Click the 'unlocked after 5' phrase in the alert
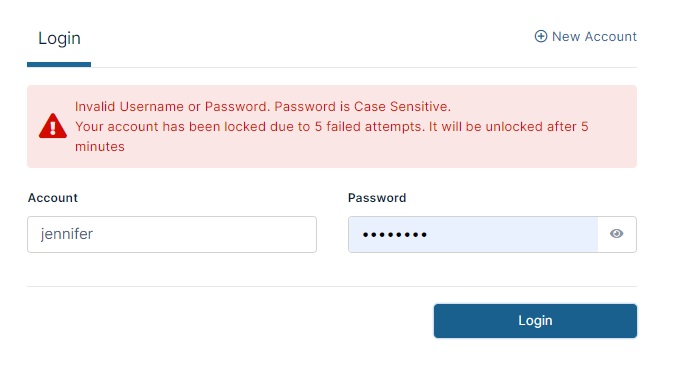The height and width of the screenshot is (378, 680). click(x=537, y=127)
